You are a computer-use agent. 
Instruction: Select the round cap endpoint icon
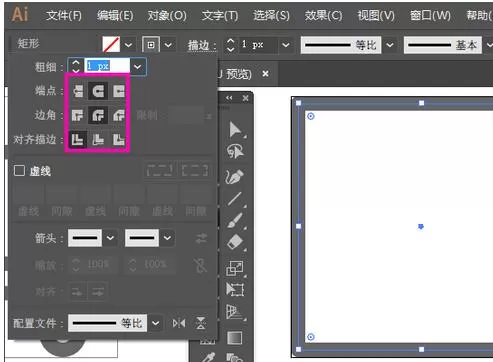coord(98,91)
